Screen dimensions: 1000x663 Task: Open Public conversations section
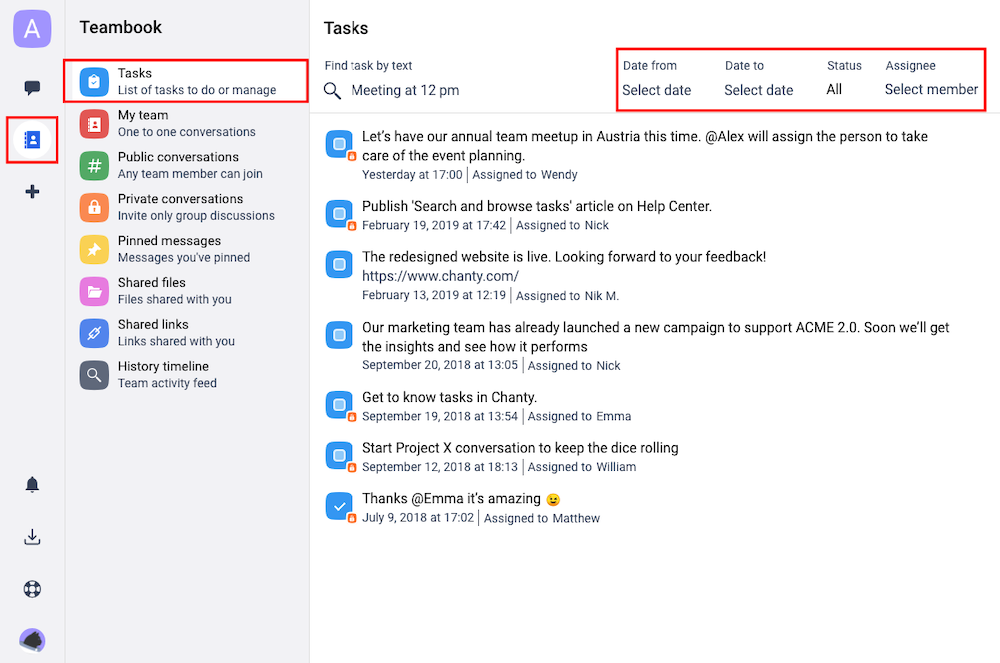(186, 165)
